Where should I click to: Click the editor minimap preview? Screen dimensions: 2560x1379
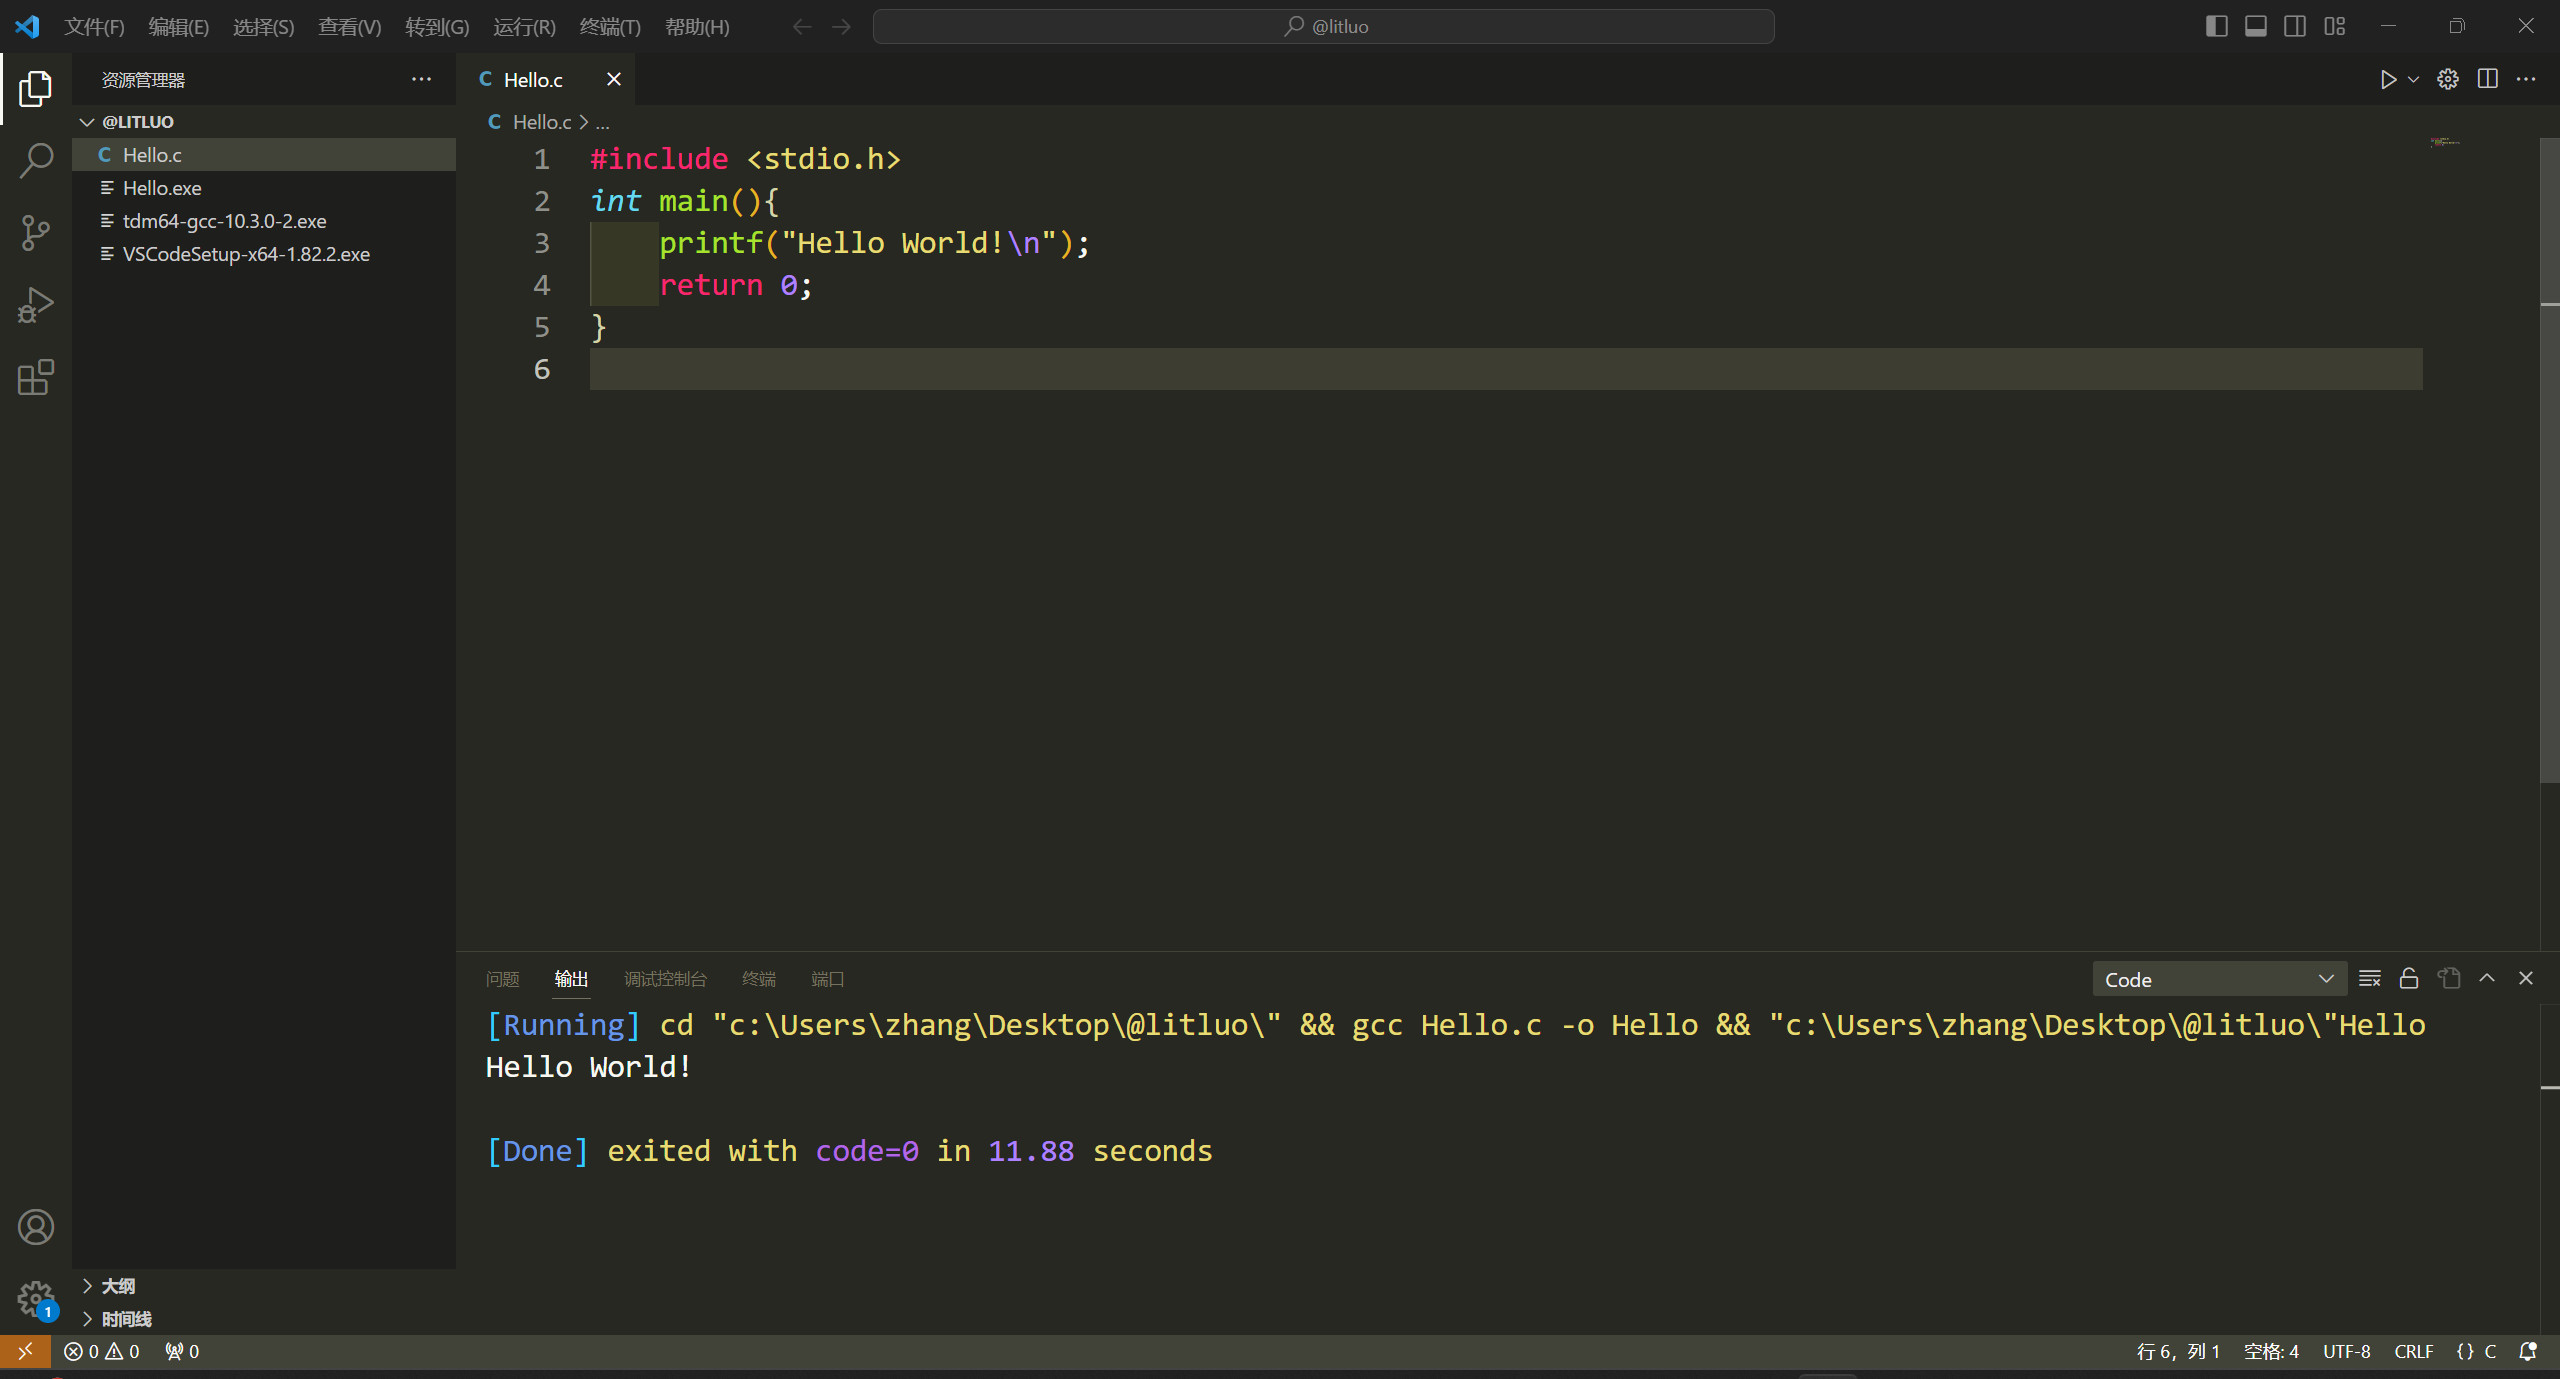pos(2445,142)
